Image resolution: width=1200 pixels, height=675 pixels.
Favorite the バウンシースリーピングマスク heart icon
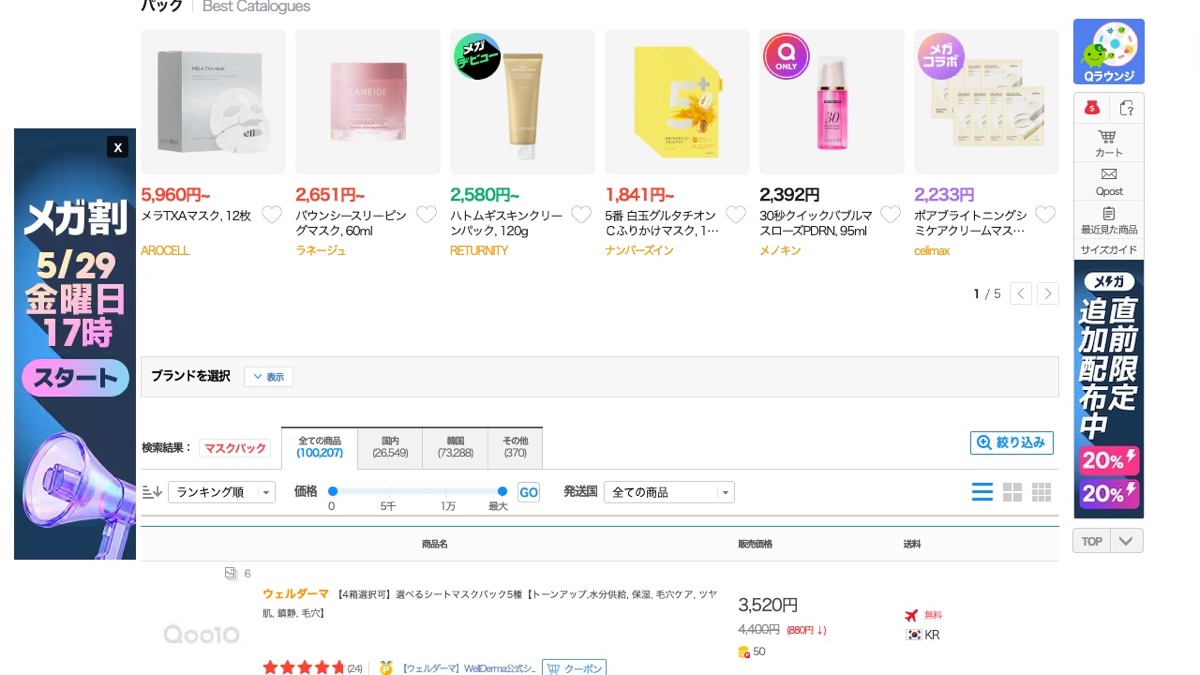[426, 214]
